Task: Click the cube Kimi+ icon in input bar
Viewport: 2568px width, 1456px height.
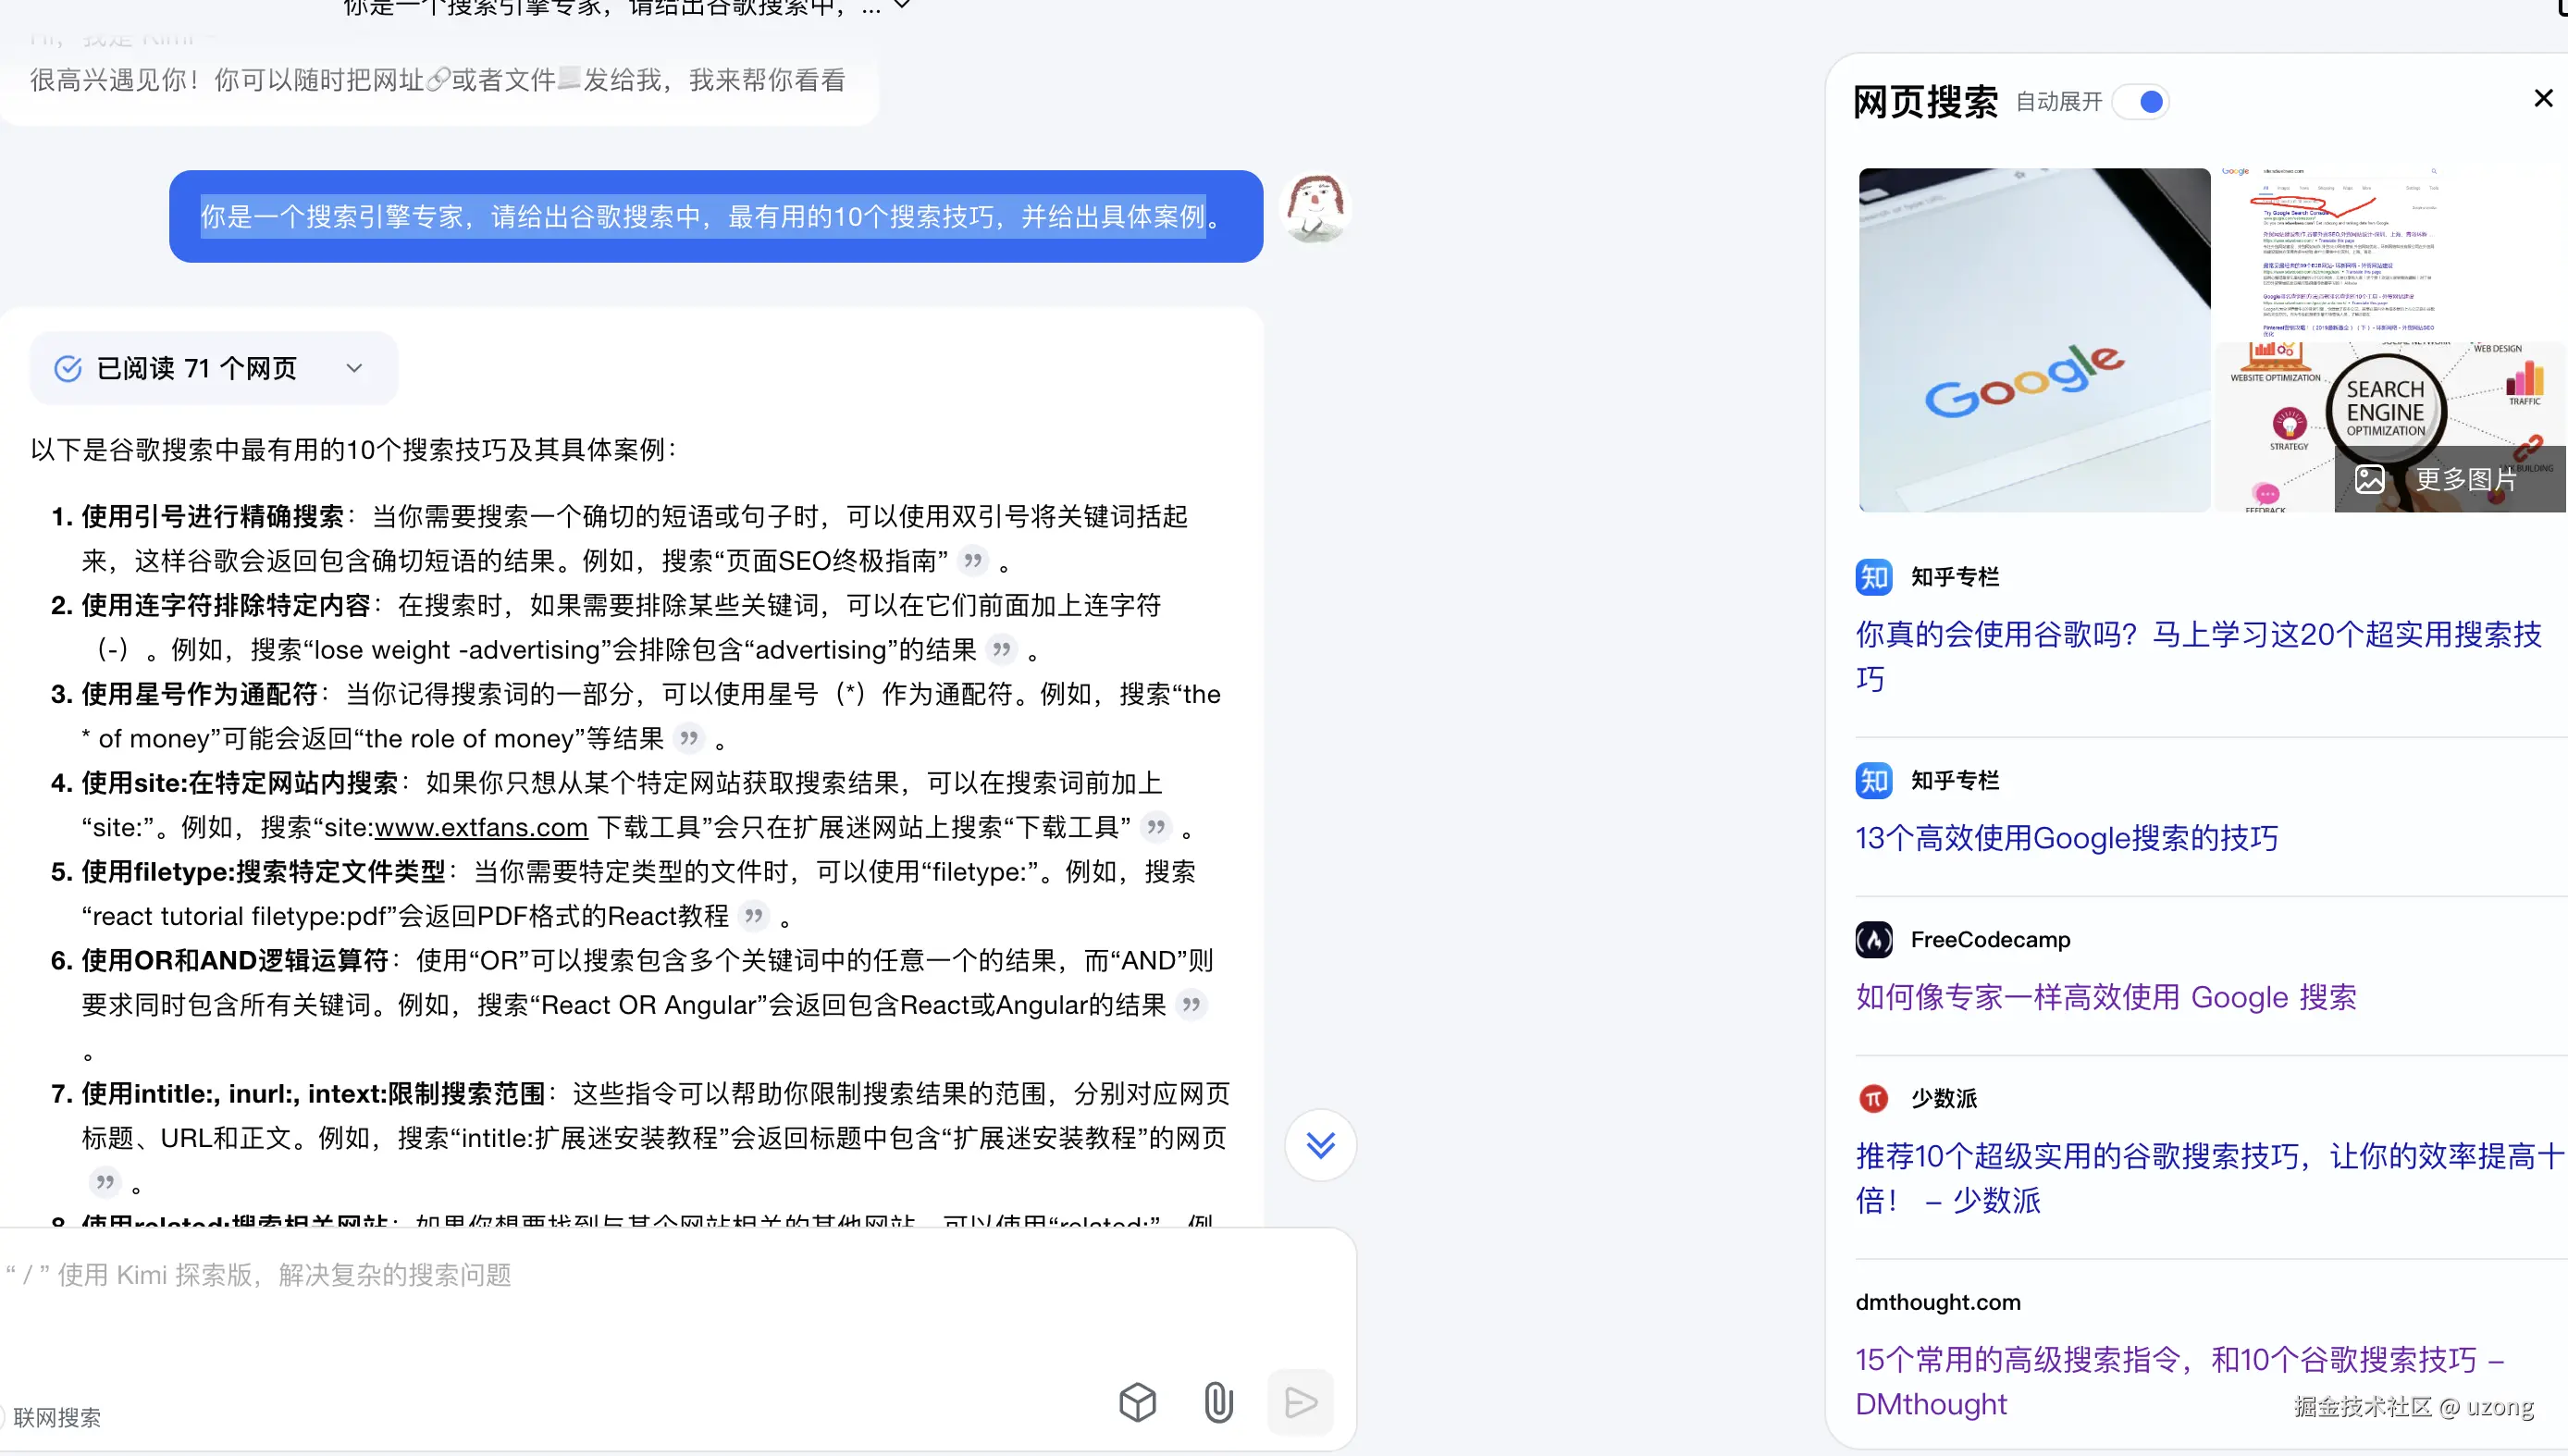Action: click(1137, 1402)
